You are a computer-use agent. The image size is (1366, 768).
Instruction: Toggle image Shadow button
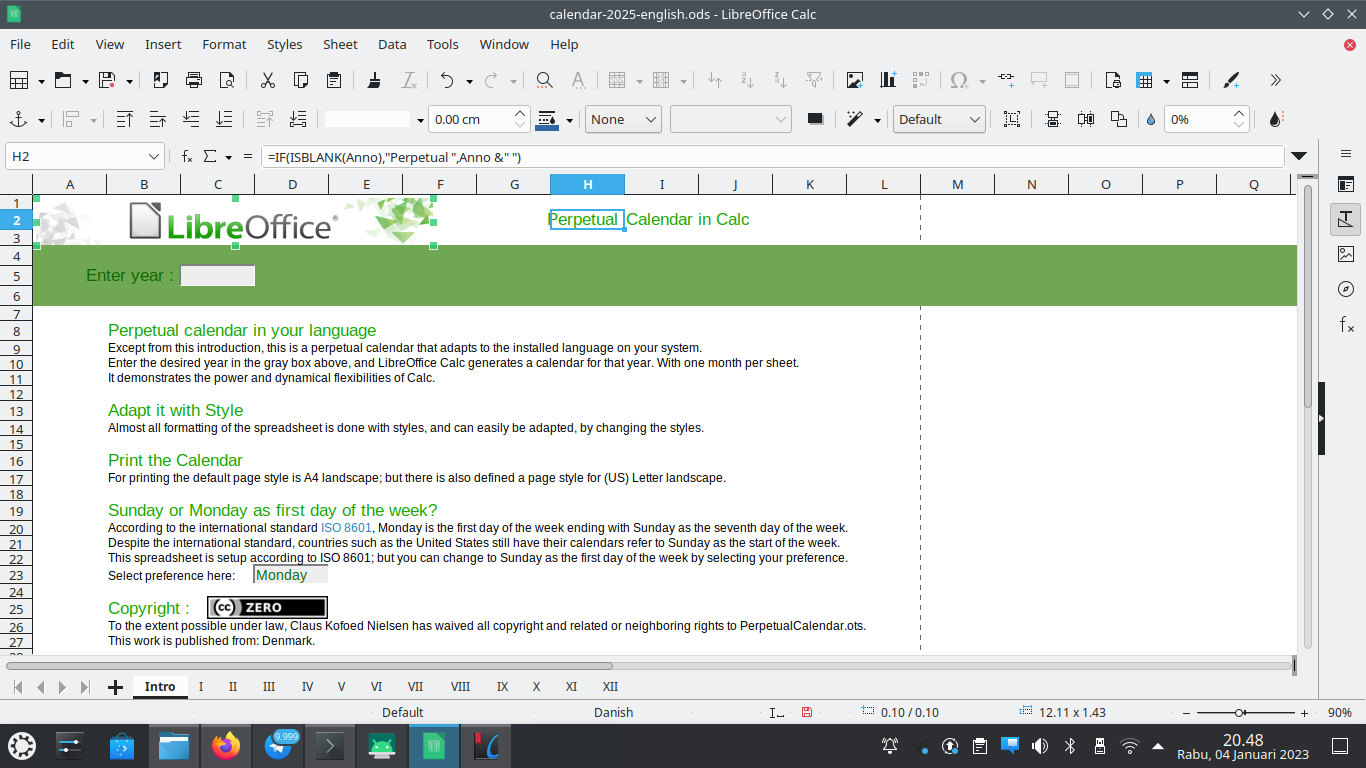pyautogui.click(x=815, y=119)
